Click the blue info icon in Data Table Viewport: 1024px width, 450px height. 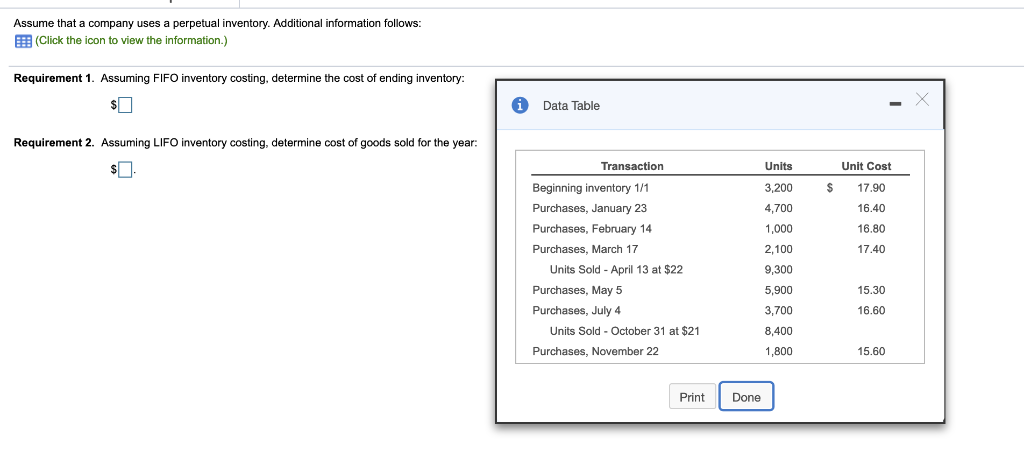point(520,105)
